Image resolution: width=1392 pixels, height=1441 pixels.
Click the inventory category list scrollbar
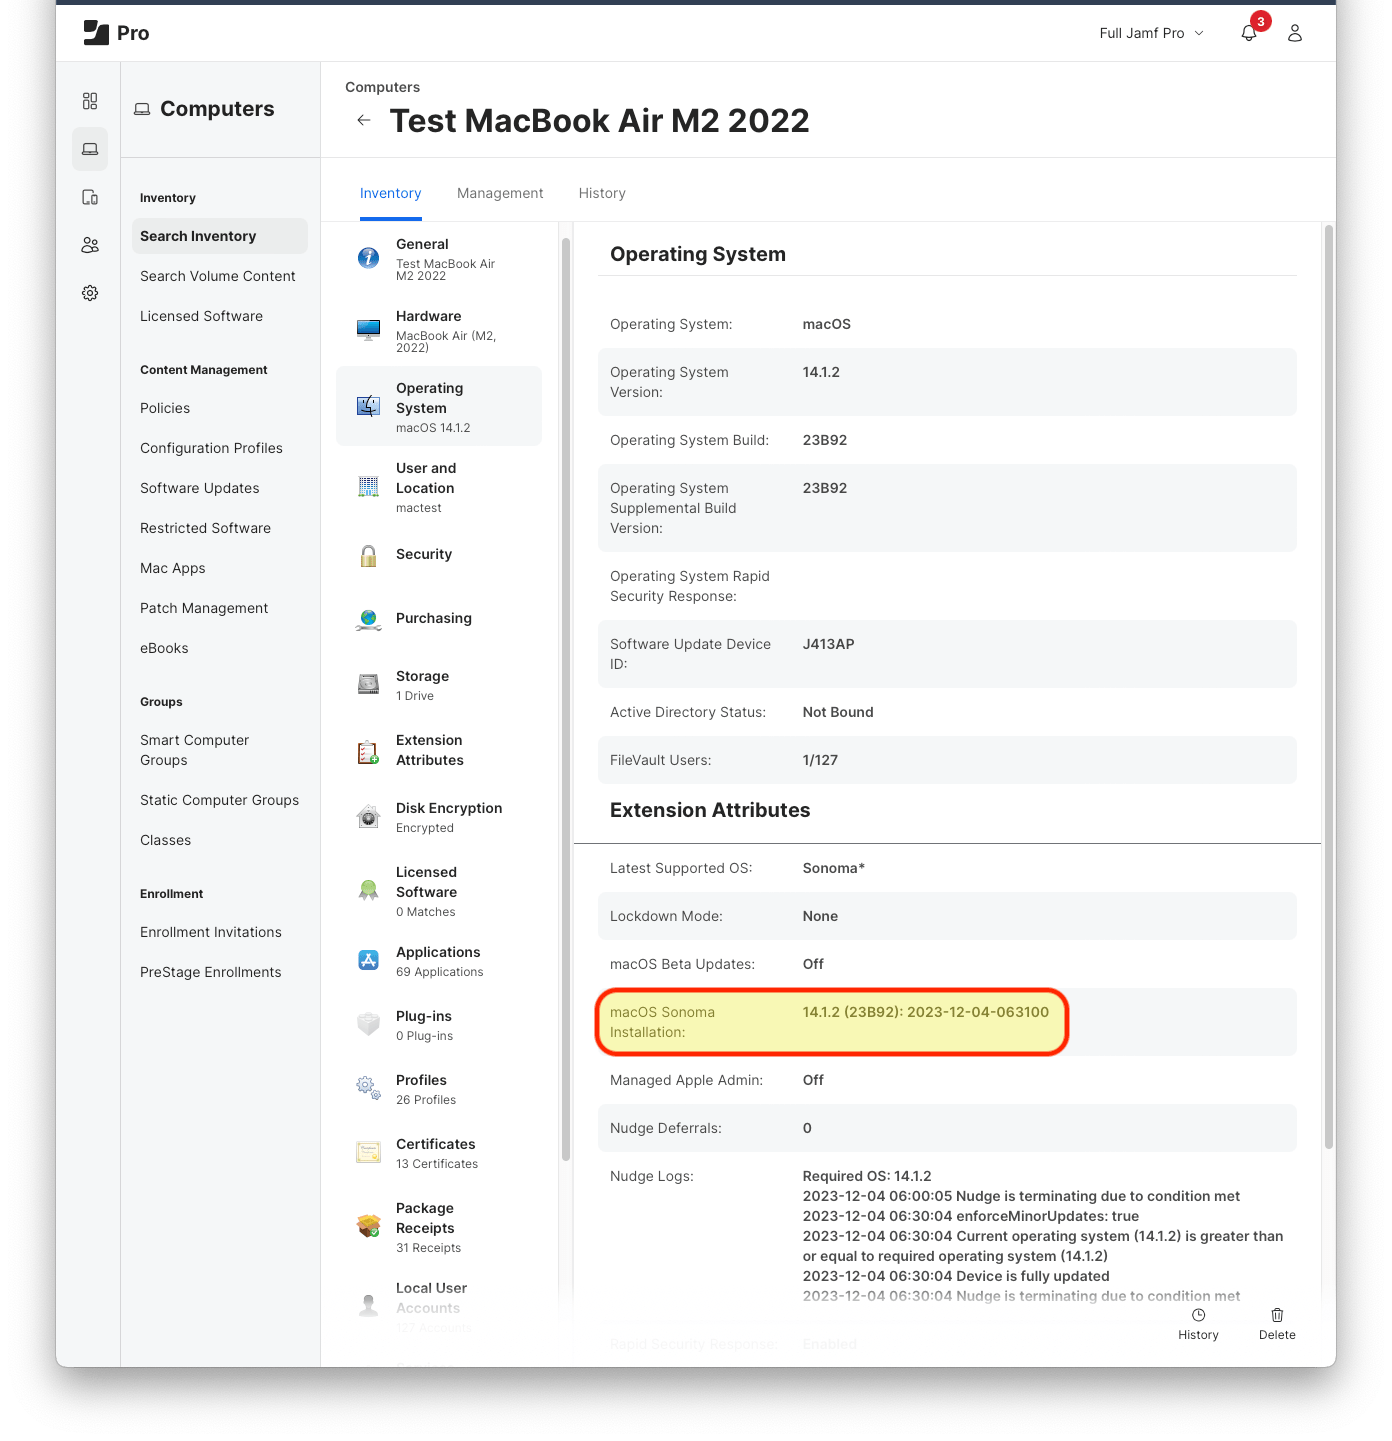pyautogui.click(x=566, y=699)
